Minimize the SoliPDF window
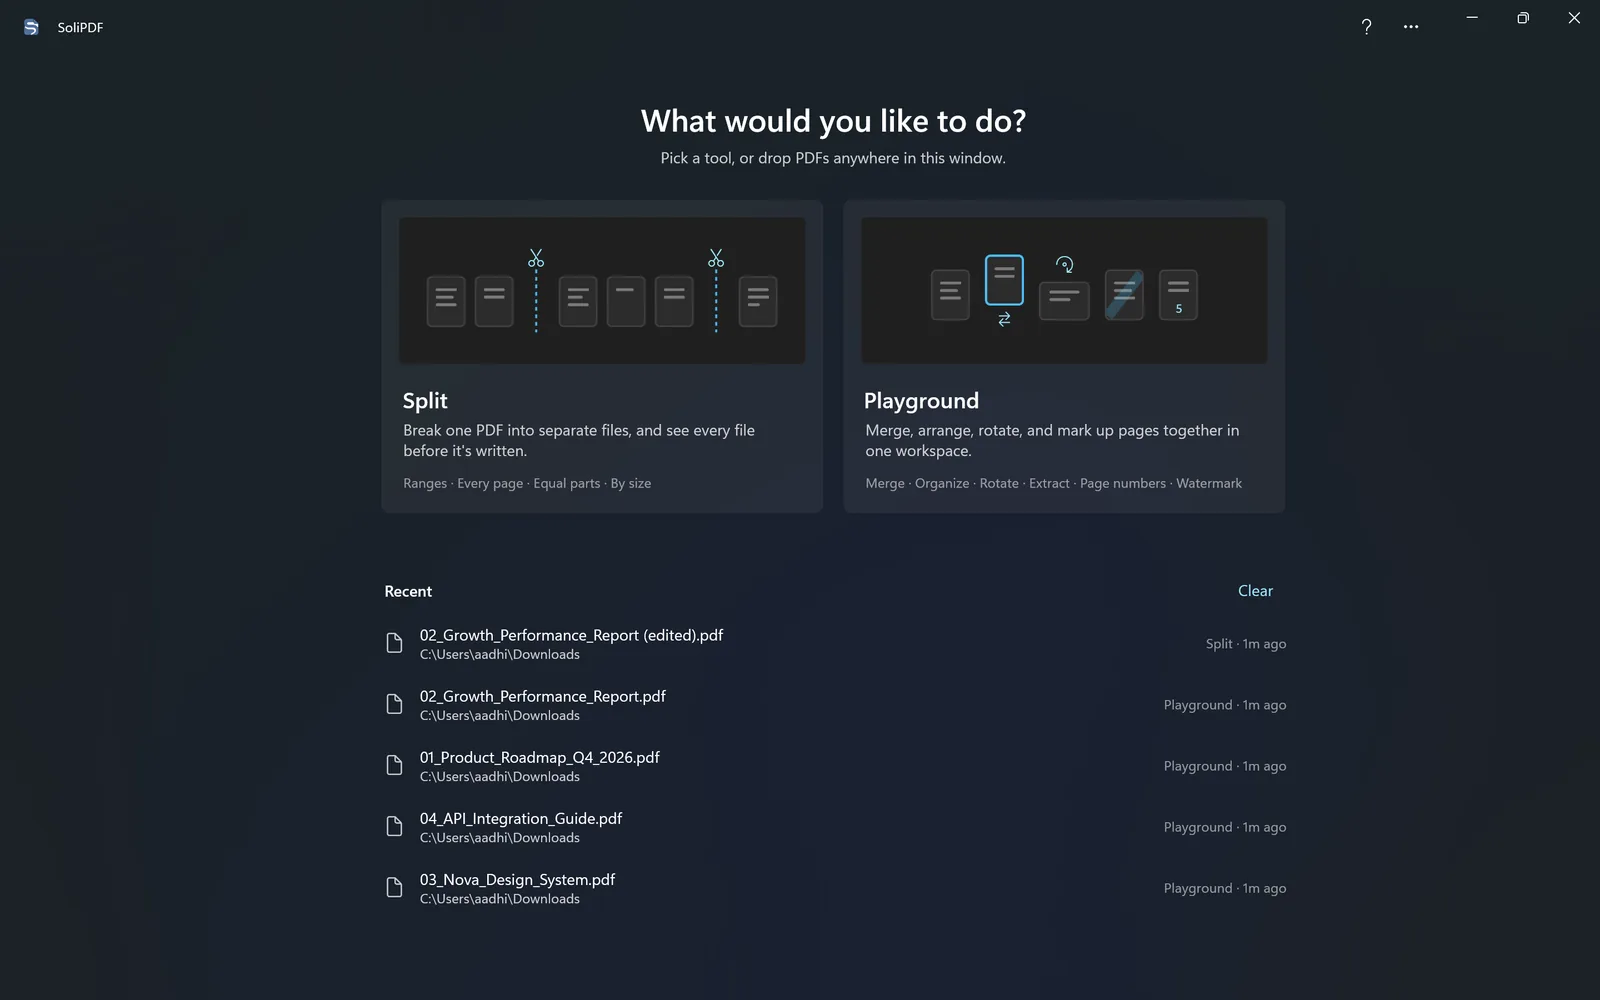Screen dimensions: 1600x1000 pyautogui.click(x=1472, y=18)
